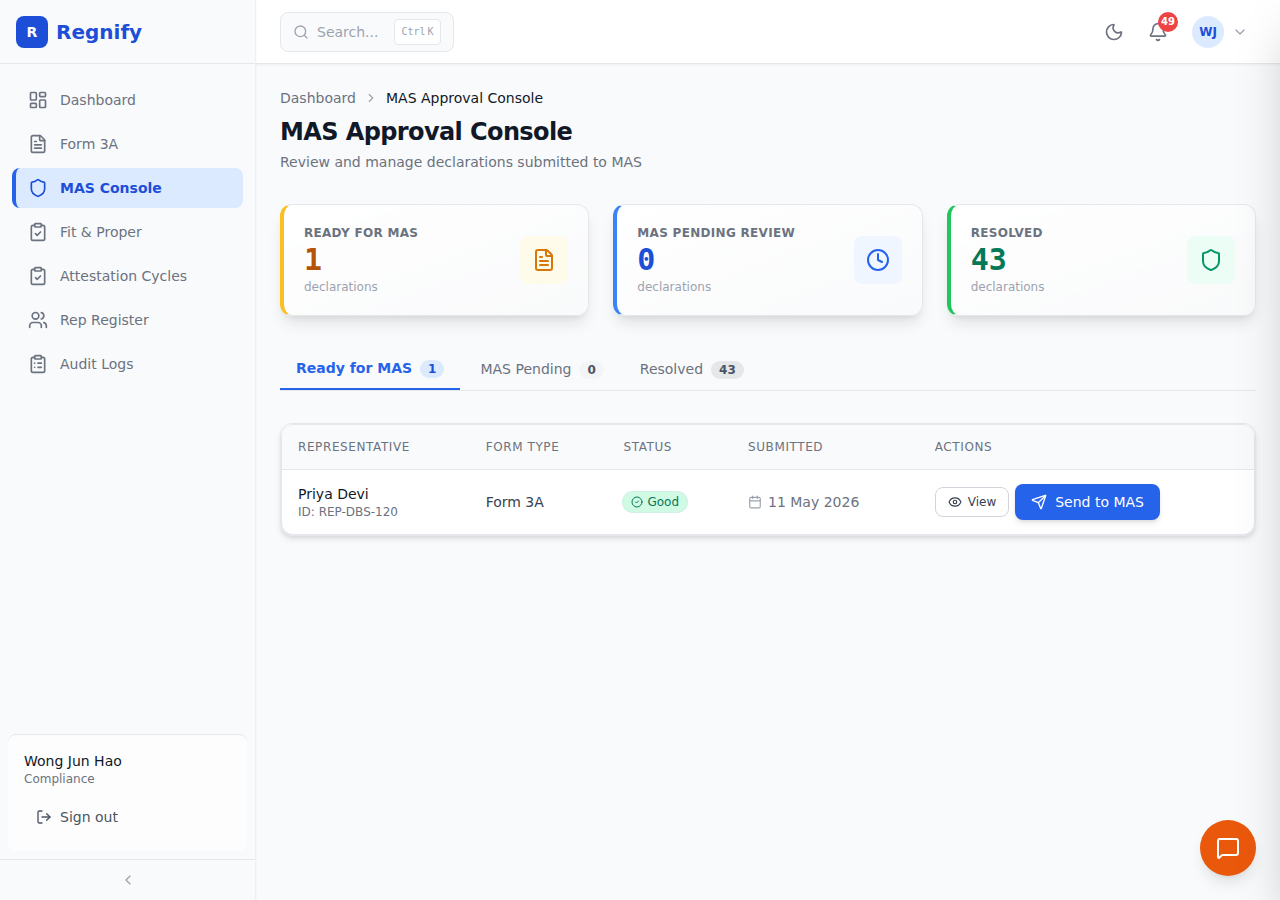Open the Form 3A sidebar item
Viewport: 1280px width, 900px height.
click(127, 144)
